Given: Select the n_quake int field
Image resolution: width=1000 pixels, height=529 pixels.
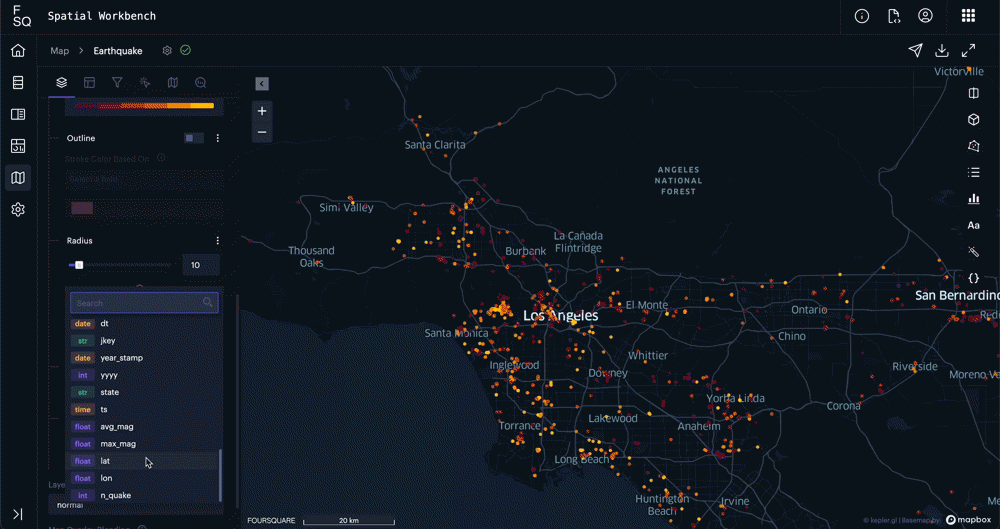Looking at the screenshot, I should click(145, 495).
